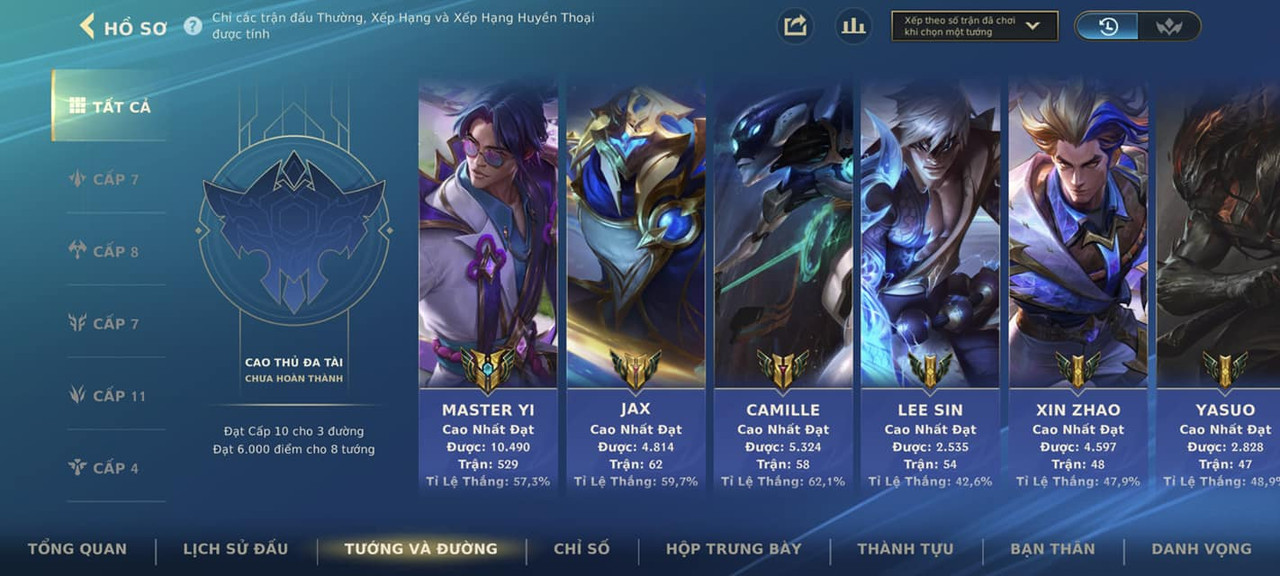Click the Jax mastery emblem icon

tap(635, 370)
